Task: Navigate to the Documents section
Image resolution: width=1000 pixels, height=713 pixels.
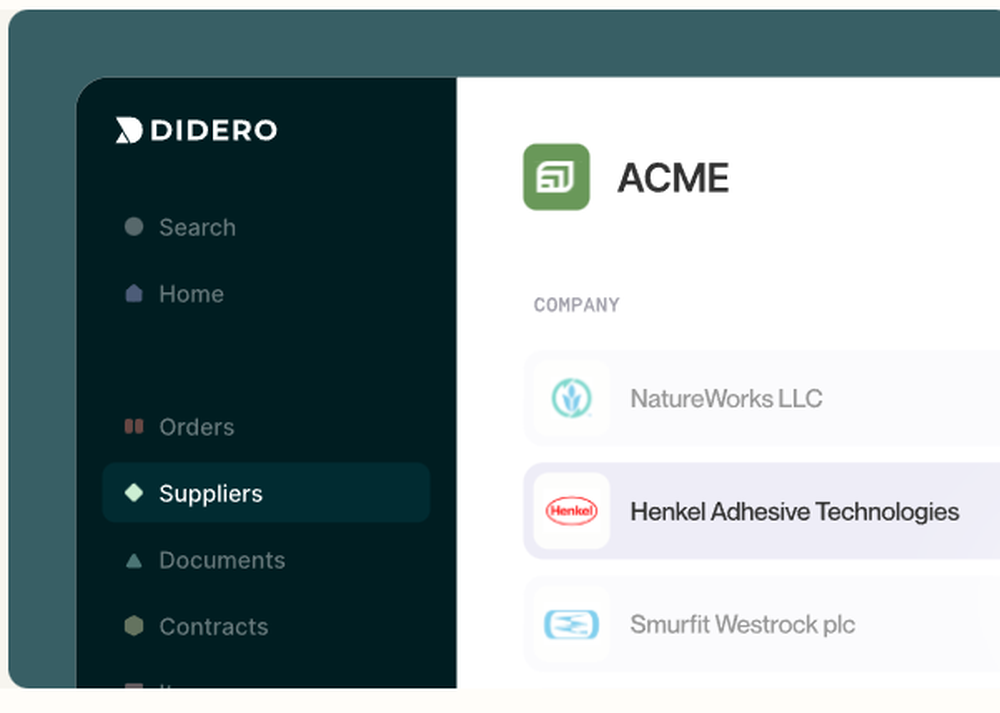Action: tap(221, 560)
